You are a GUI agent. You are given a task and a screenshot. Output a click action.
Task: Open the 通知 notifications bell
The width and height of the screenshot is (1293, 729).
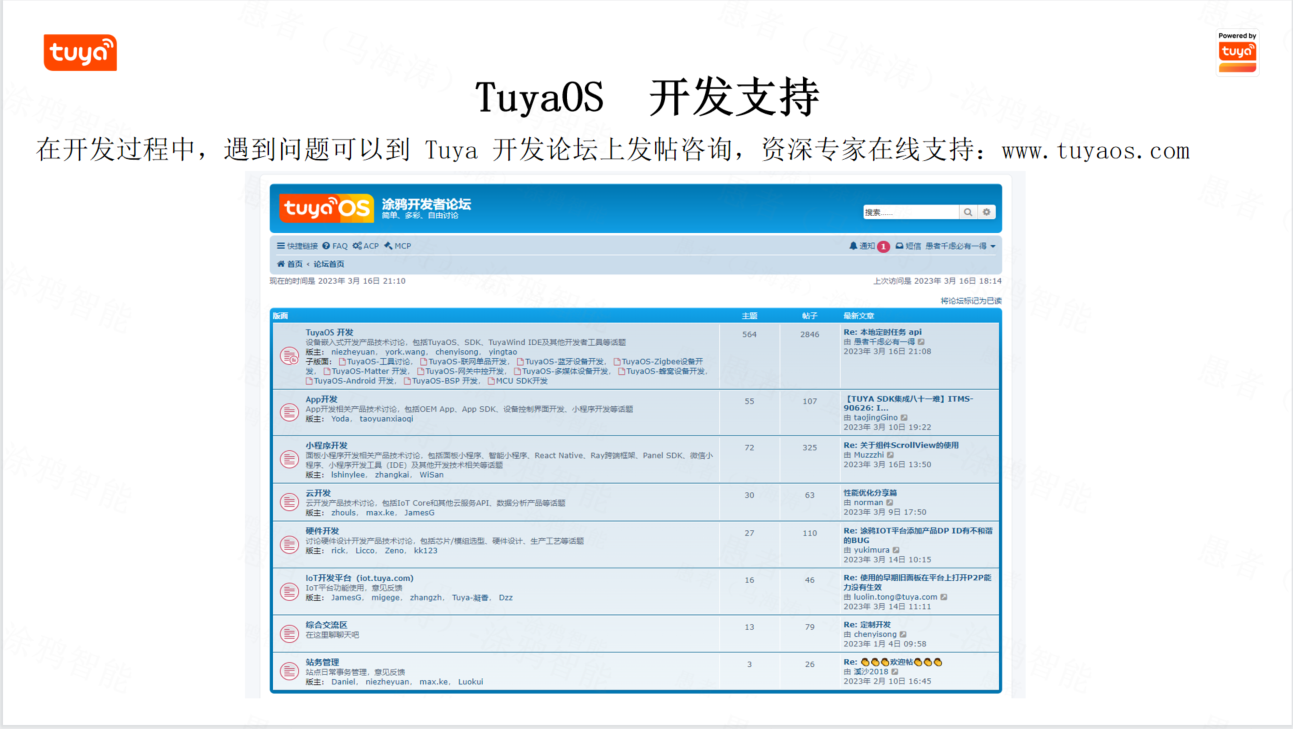click(x=862, y=246)
